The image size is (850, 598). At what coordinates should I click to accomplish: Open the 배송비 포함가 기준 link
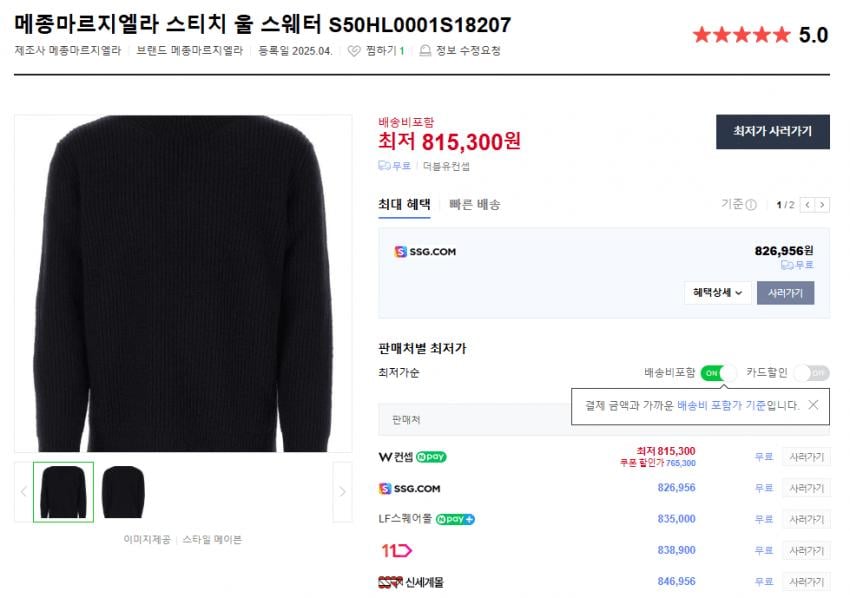[721, 405]
